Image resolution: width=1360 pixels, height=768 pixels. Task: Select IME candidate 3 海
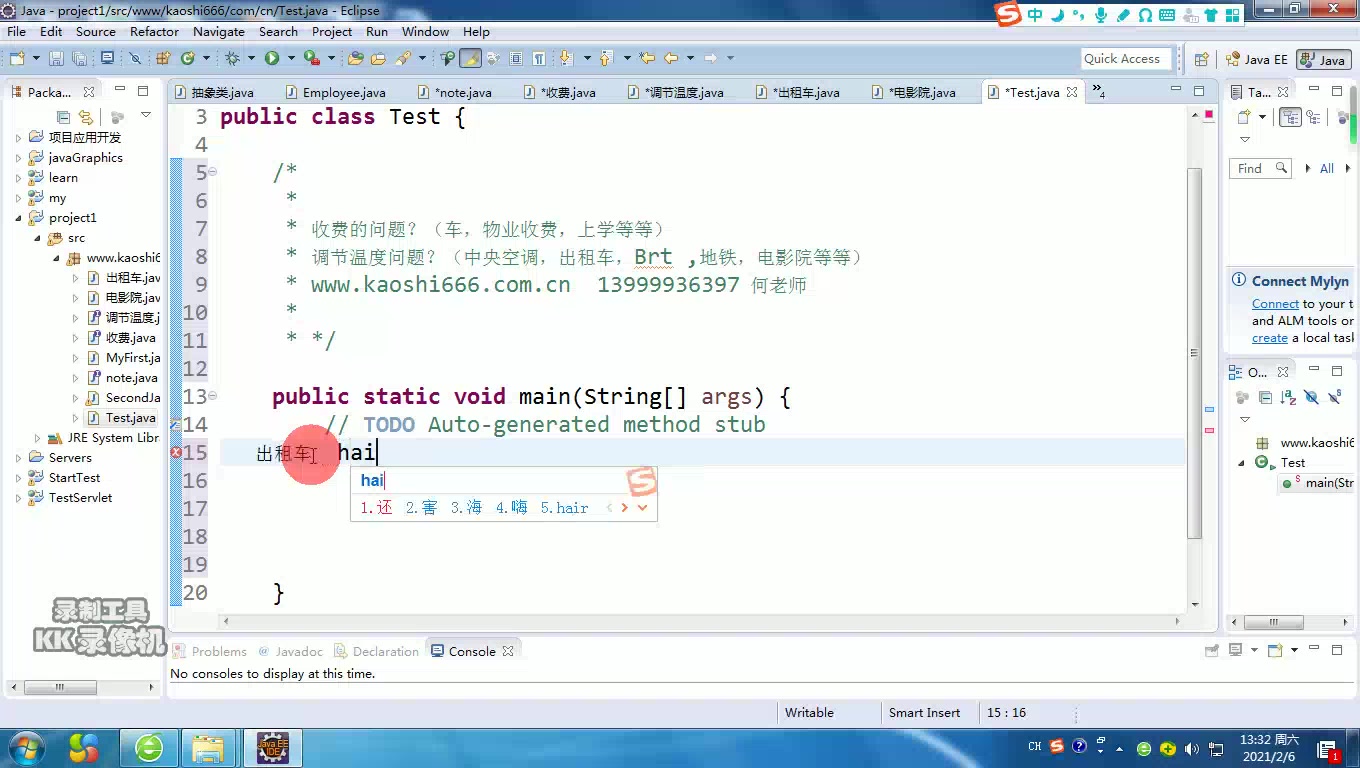466,508
